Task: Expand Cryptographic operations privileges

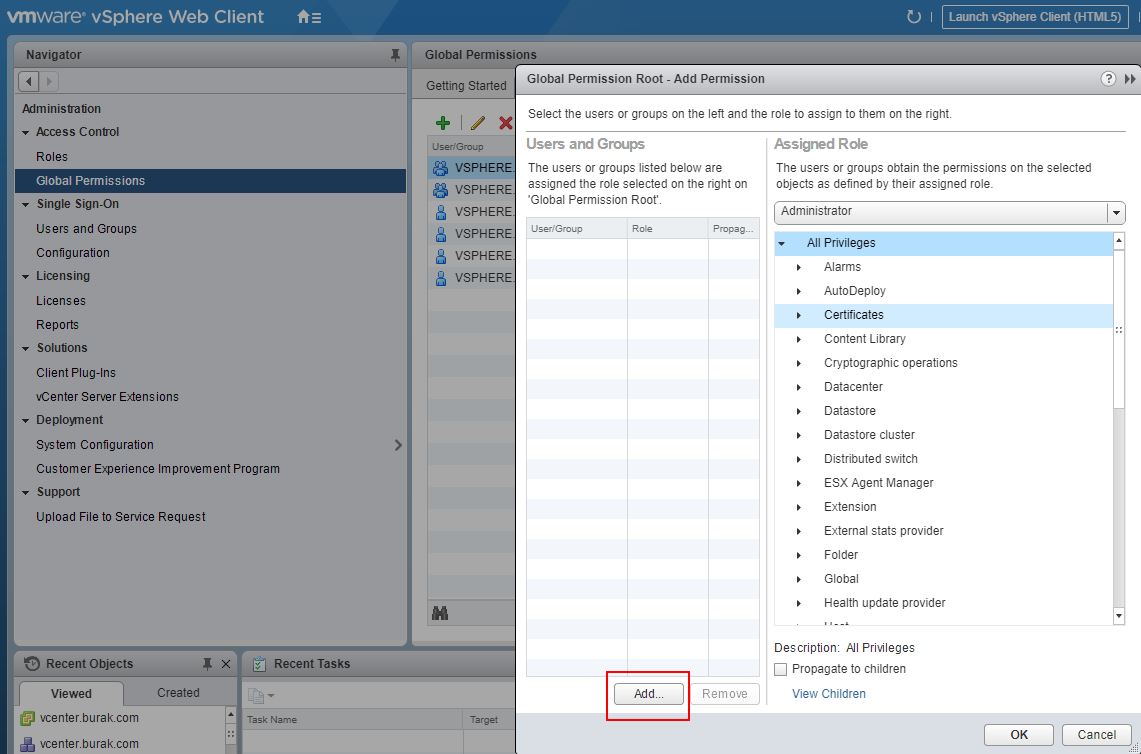Action: 799,363
